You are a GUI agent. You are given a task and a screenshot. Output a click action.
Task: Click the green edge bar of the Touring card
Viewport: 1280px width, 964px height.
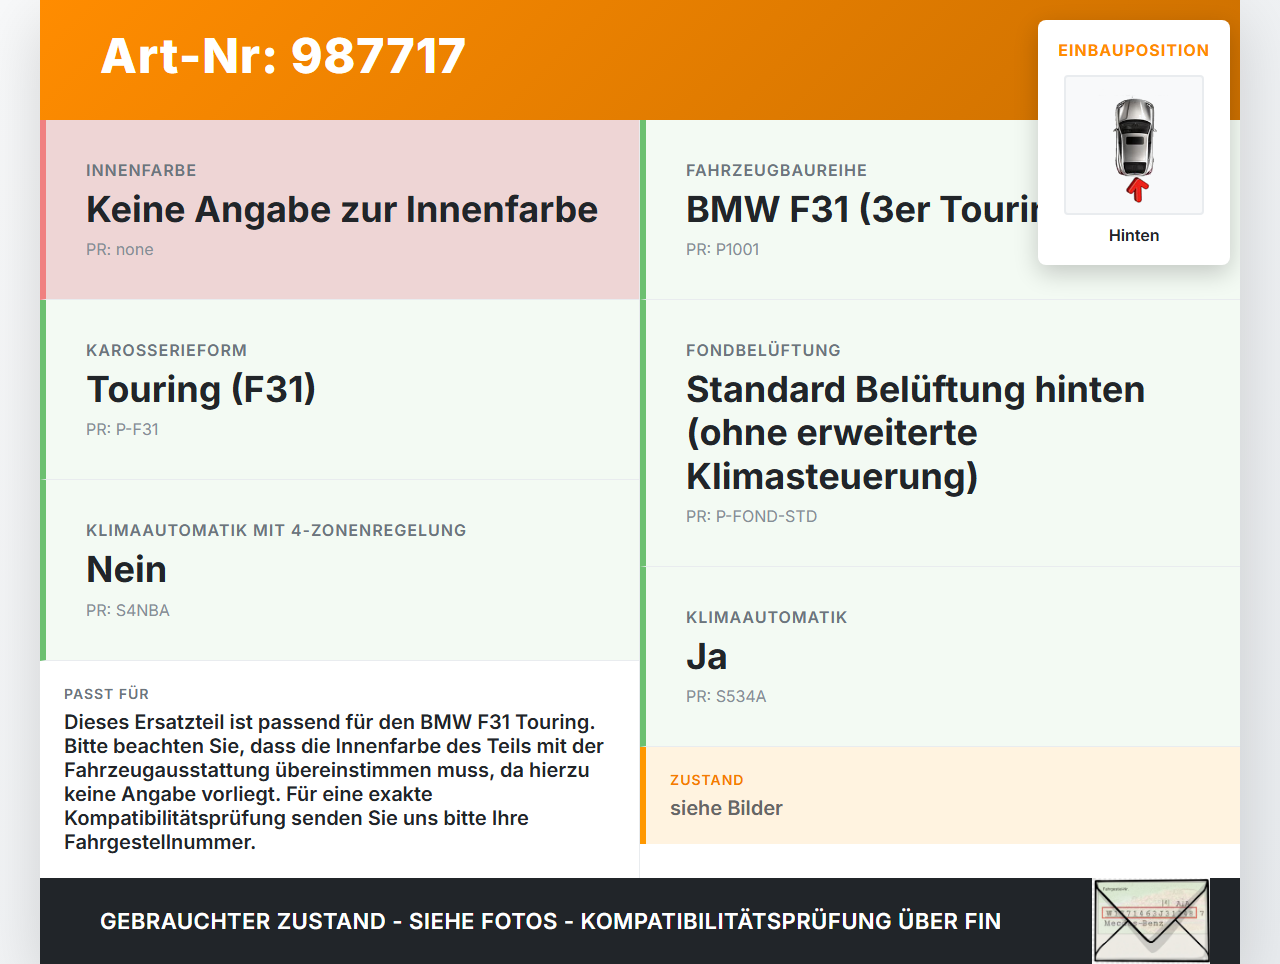click(42, 389)
